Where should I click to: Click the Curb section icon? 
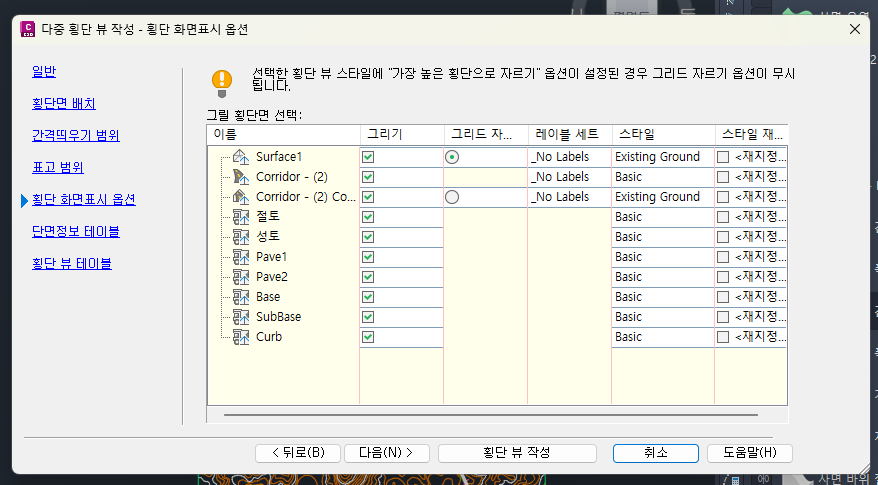point(240,337)
